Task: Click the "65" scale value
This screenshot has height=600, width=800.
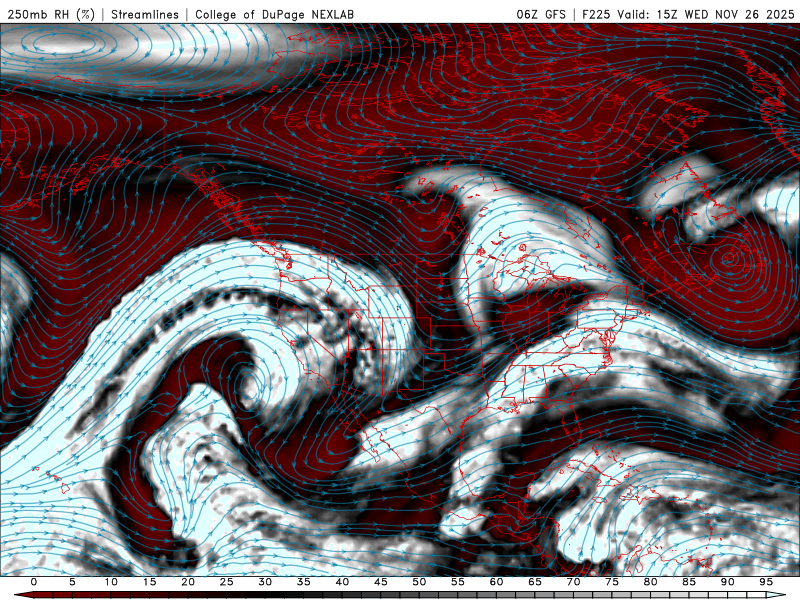Action: 535,582
